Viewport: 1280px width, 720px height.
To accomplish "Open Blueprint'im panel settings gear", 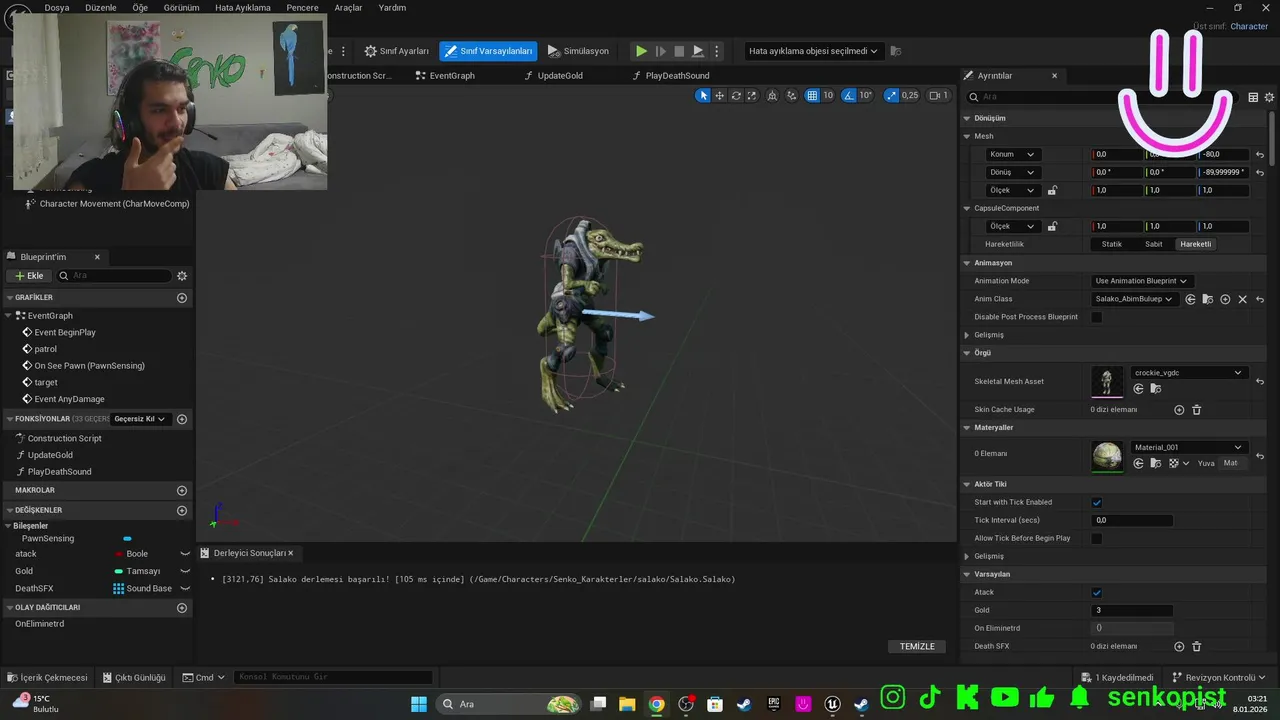I will pyautogui.click(x=182, y=276).
